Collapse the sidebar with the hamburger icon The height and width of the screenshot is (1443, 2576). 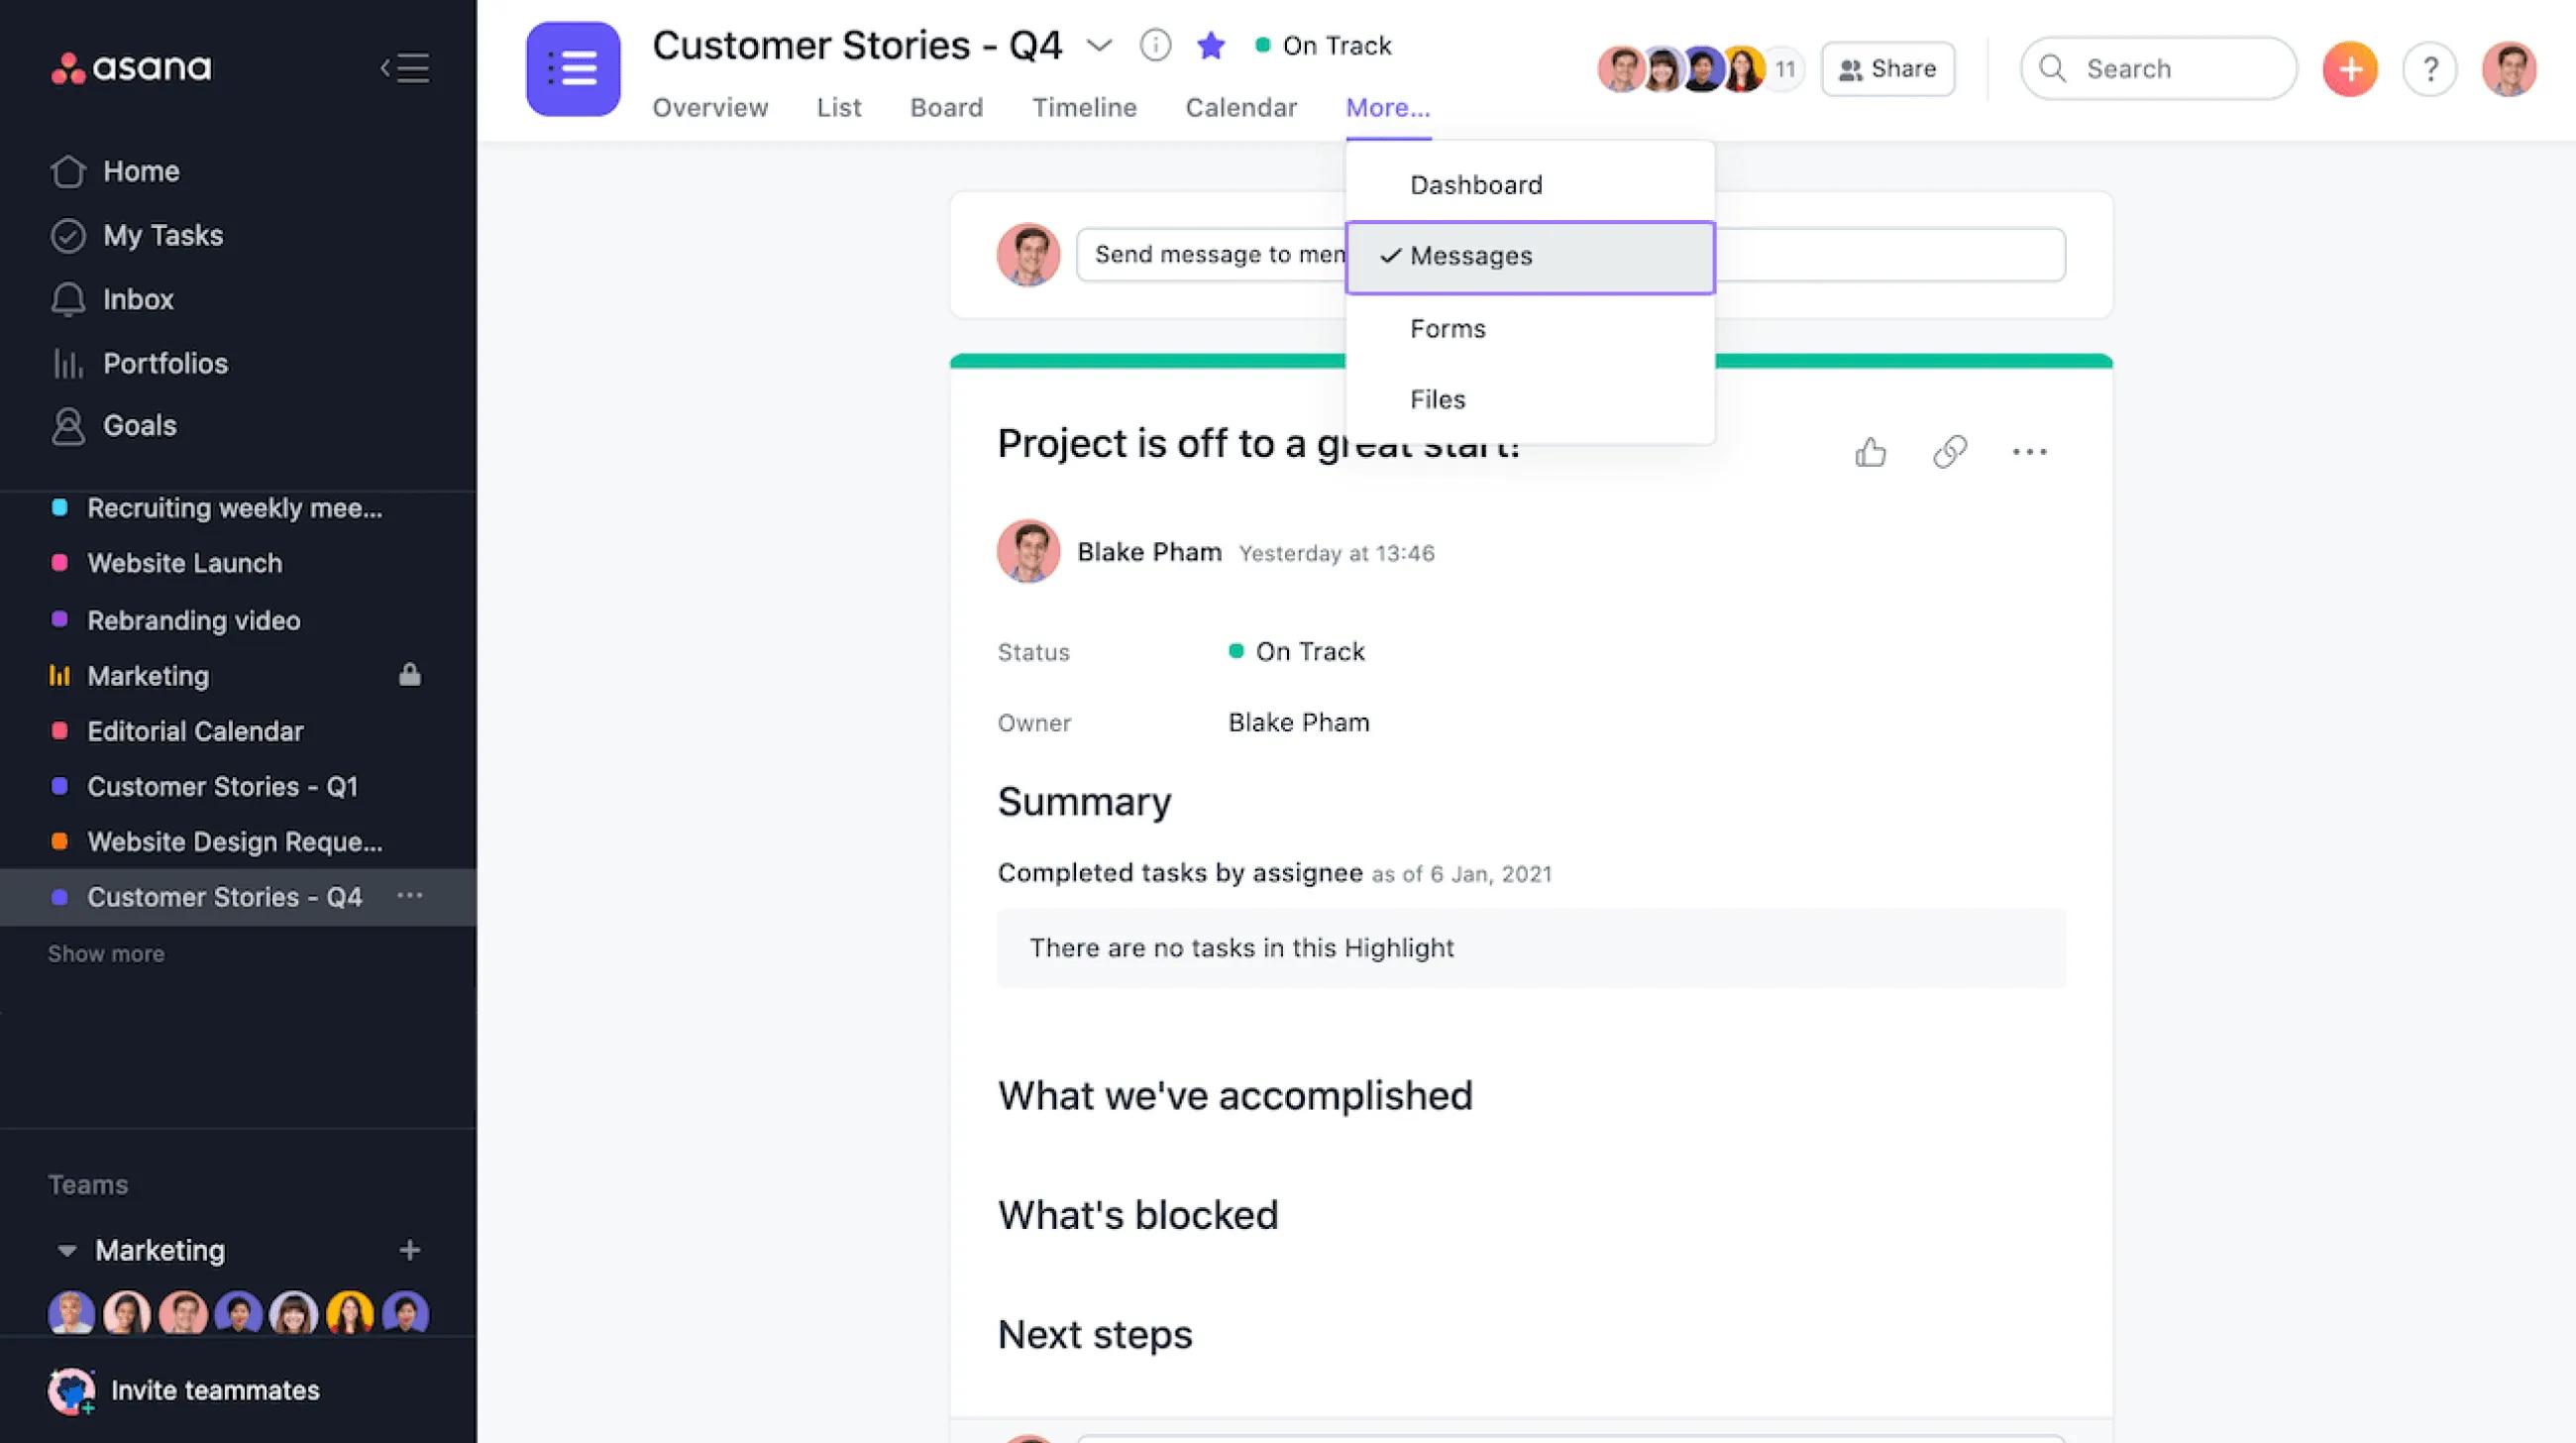coord(405,68)
